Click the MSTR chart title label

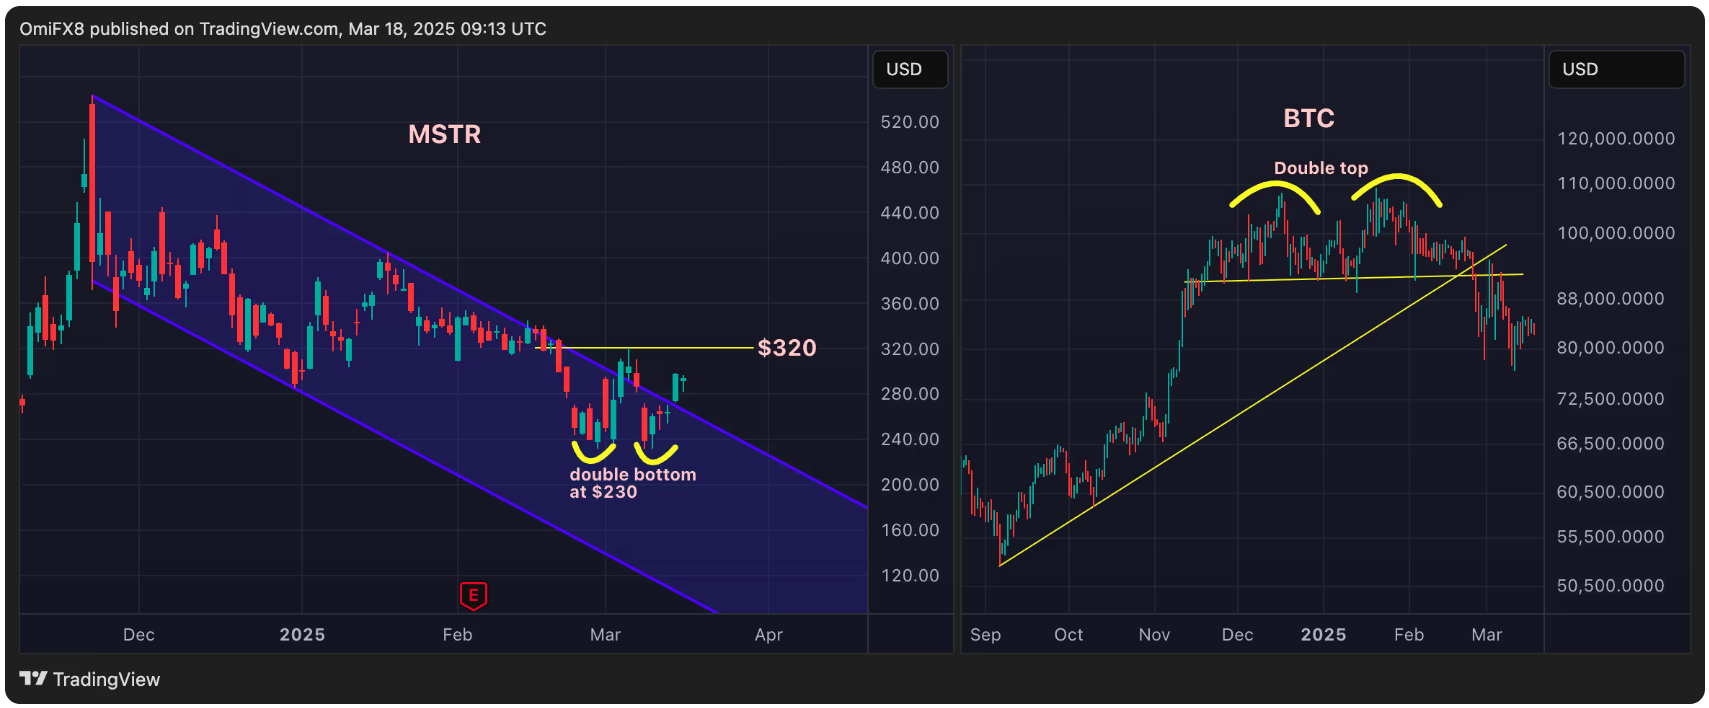(x=445, y=134)
